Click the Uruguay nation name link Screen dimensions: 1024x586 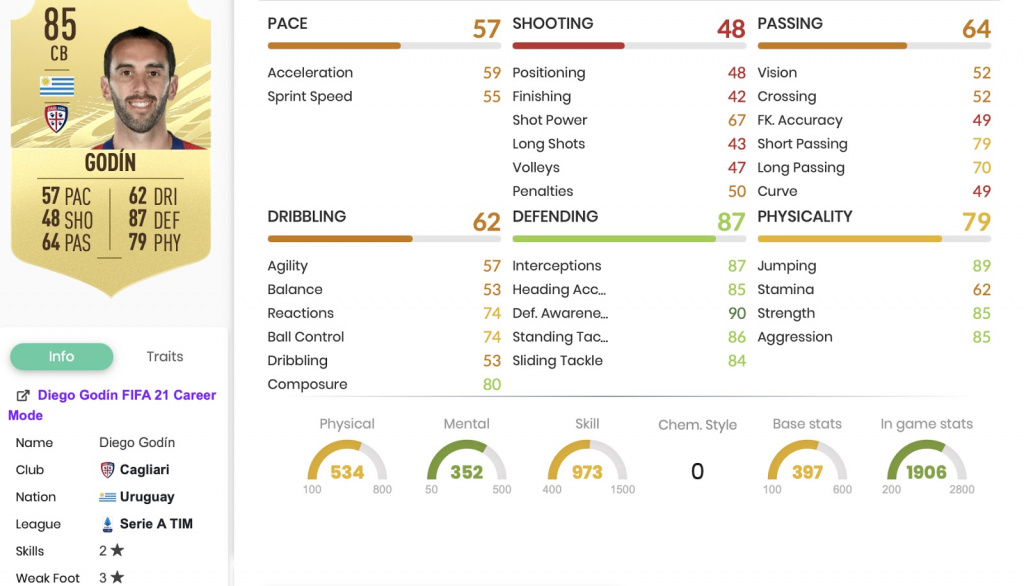147,496
